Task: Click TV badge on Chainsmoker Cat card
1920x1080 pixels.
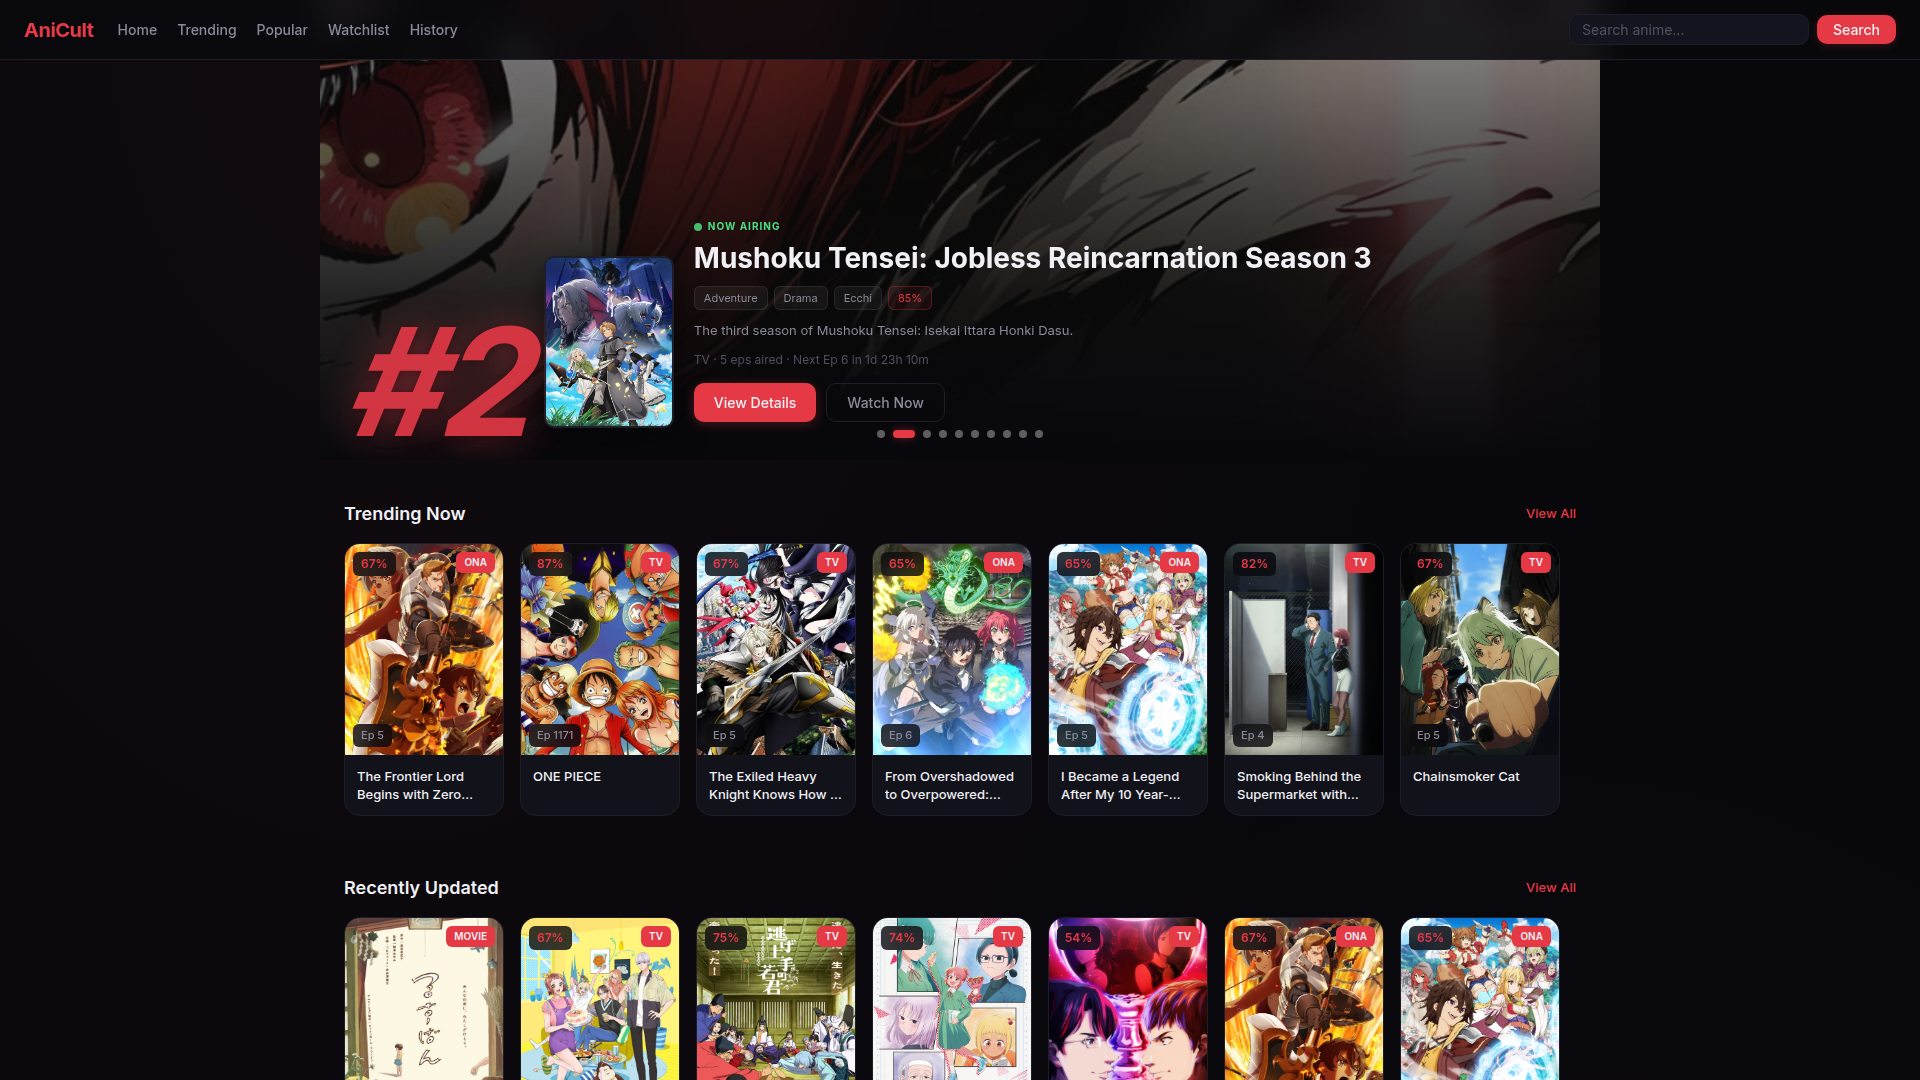Action: tap(1536, 562)
